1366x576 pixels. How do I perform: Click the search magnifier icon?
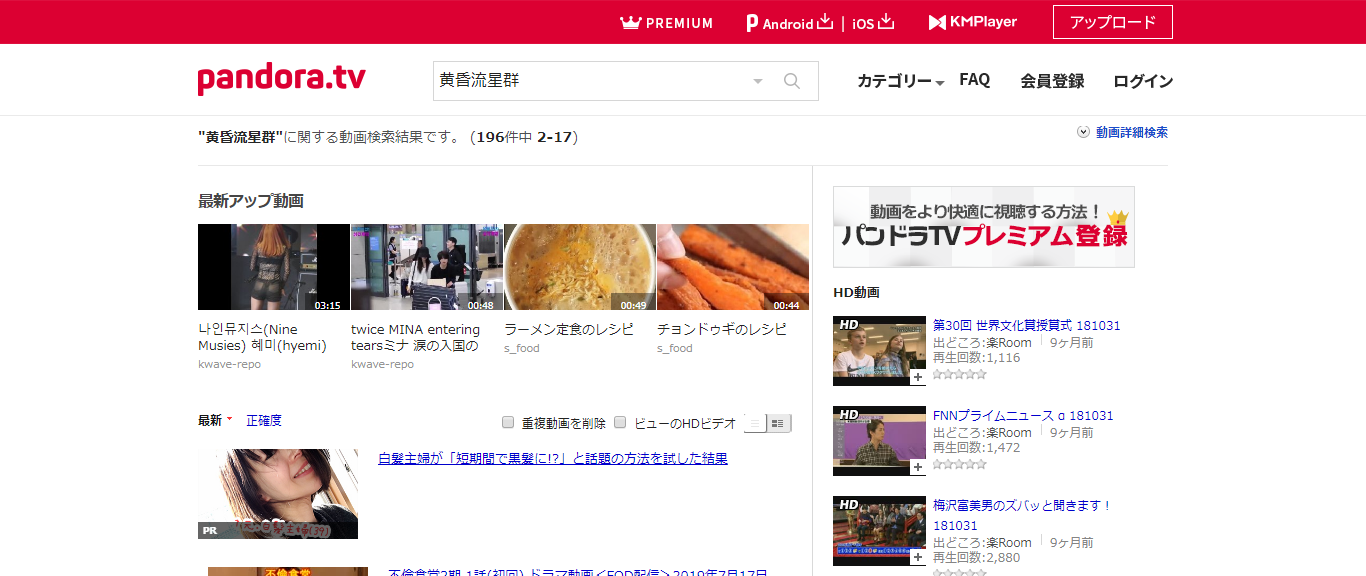click(x=792, y=81)
